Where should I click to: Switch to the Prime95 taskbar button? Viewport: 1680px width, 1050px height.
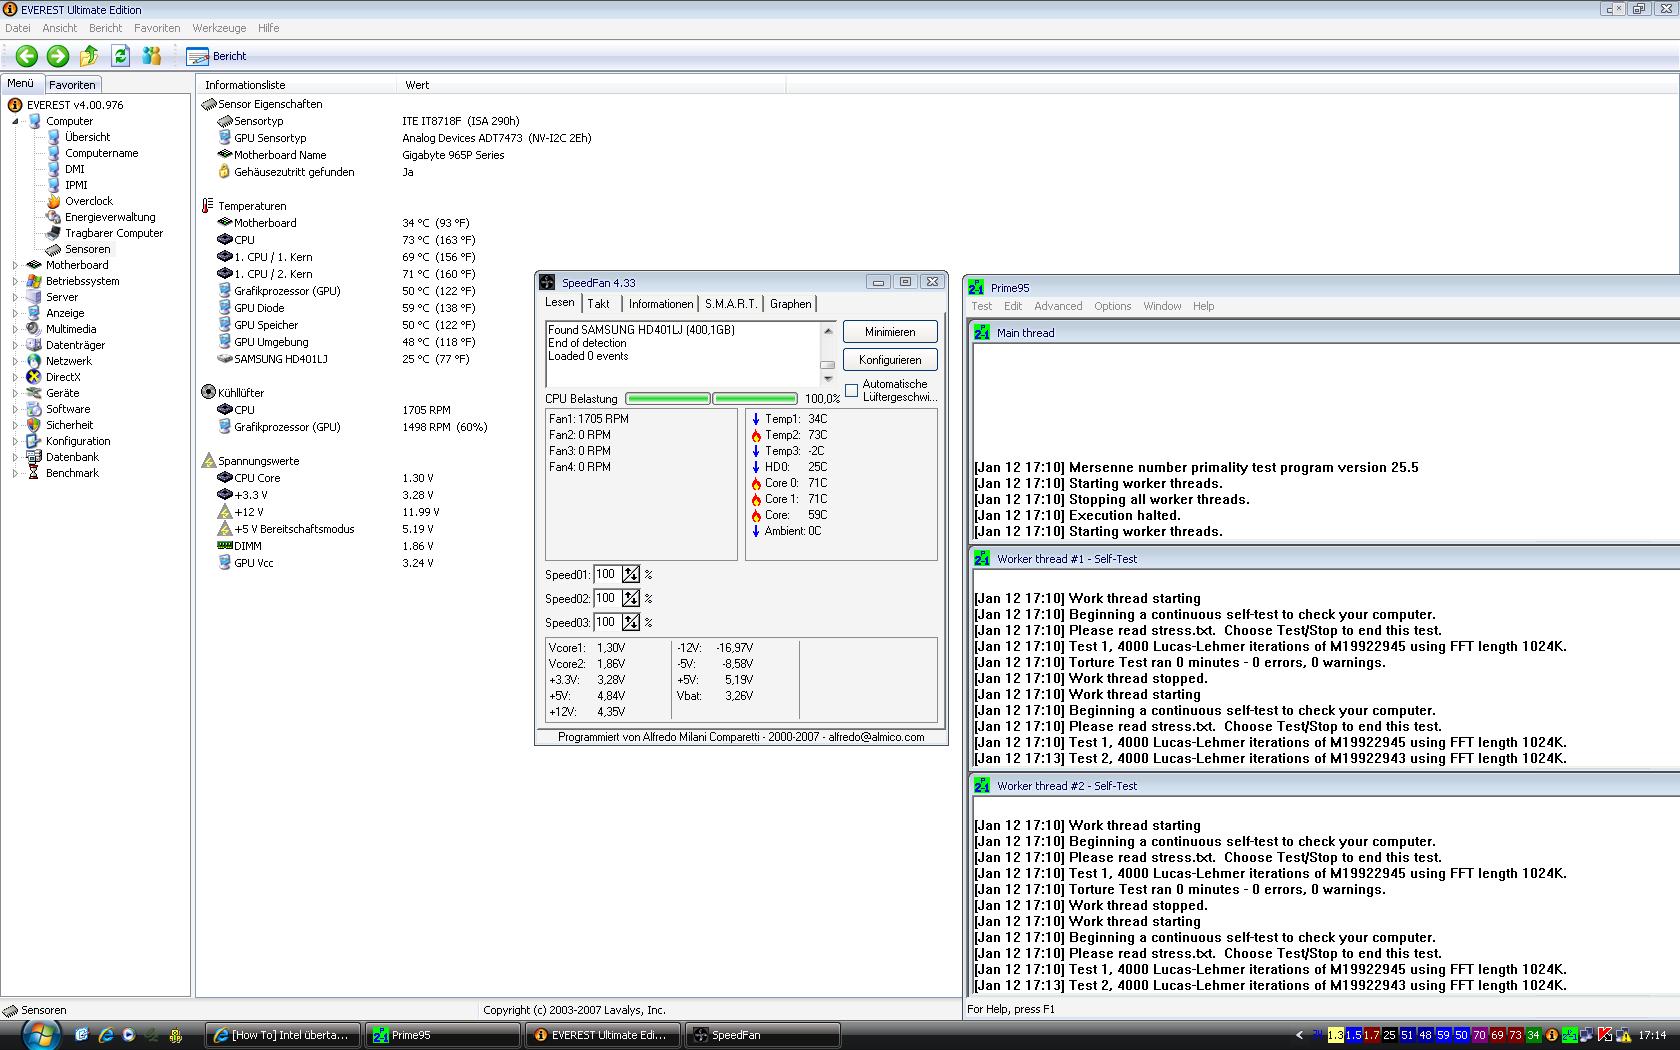tap(443, 1035)
